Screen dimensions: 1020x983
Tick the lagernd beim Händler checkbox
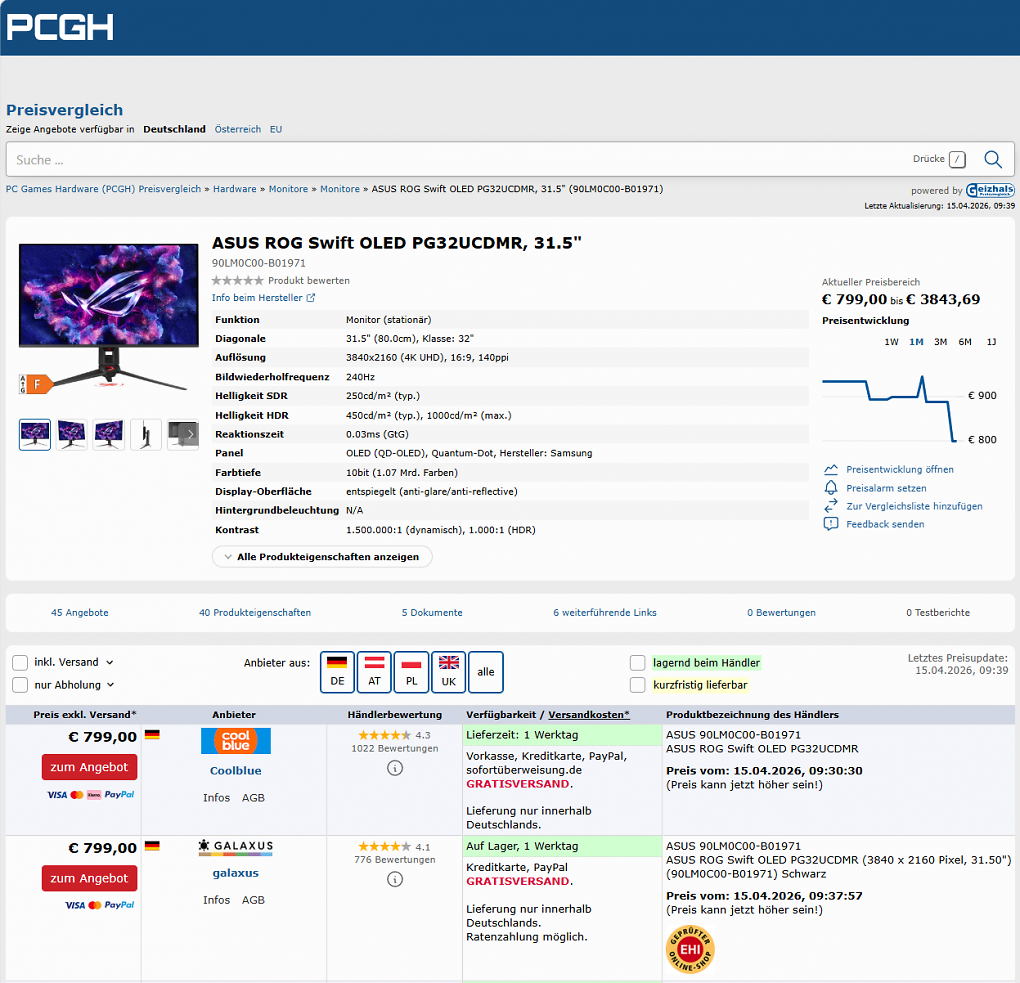(x=638, y=663)
